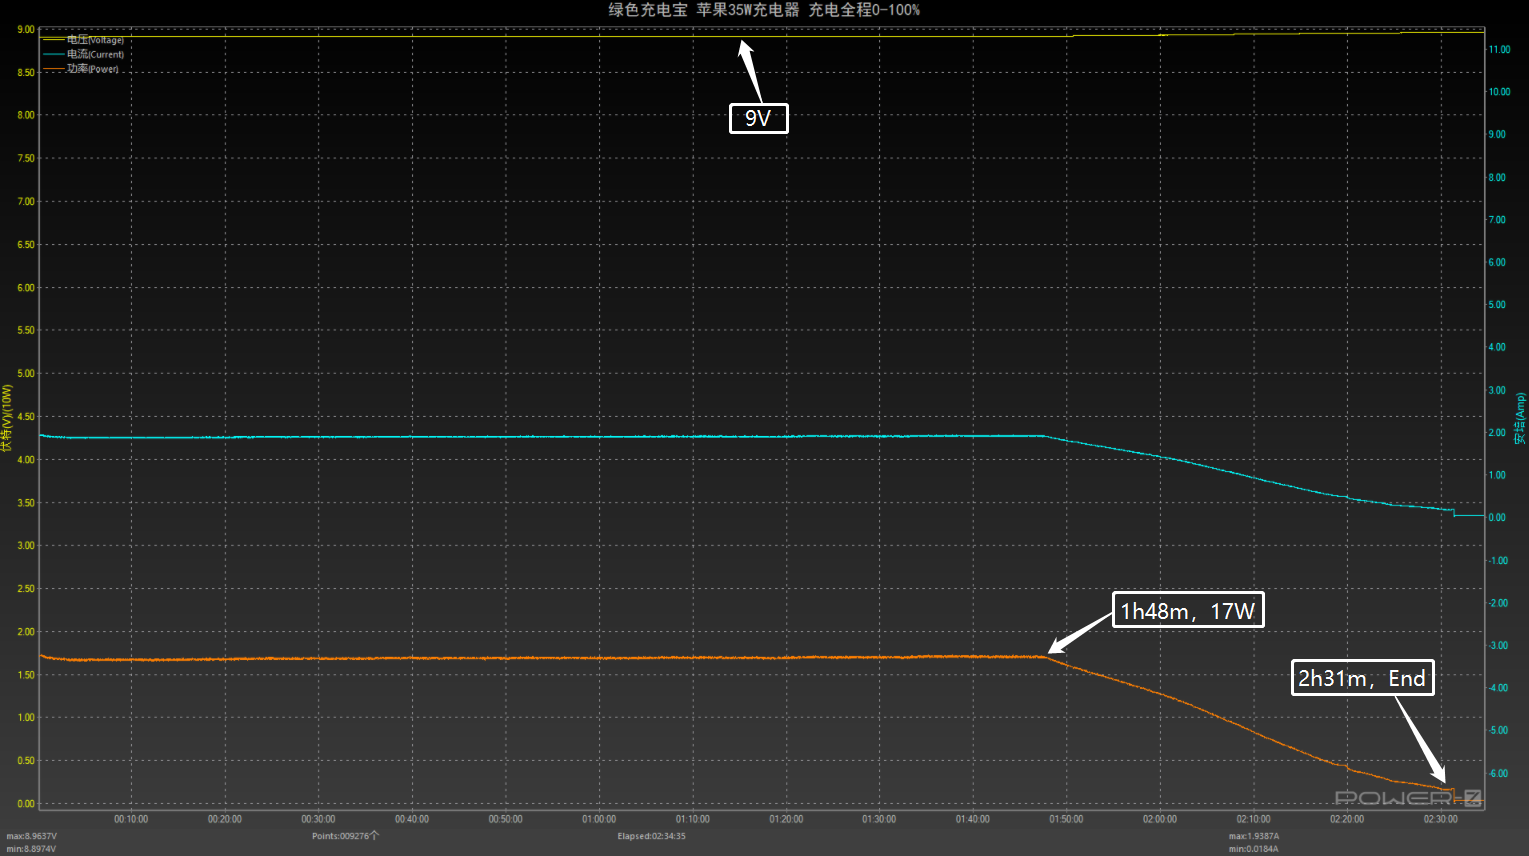
Task: Click the Points:009276 counter
Action: pyautogui.click(x=345, y=836)
